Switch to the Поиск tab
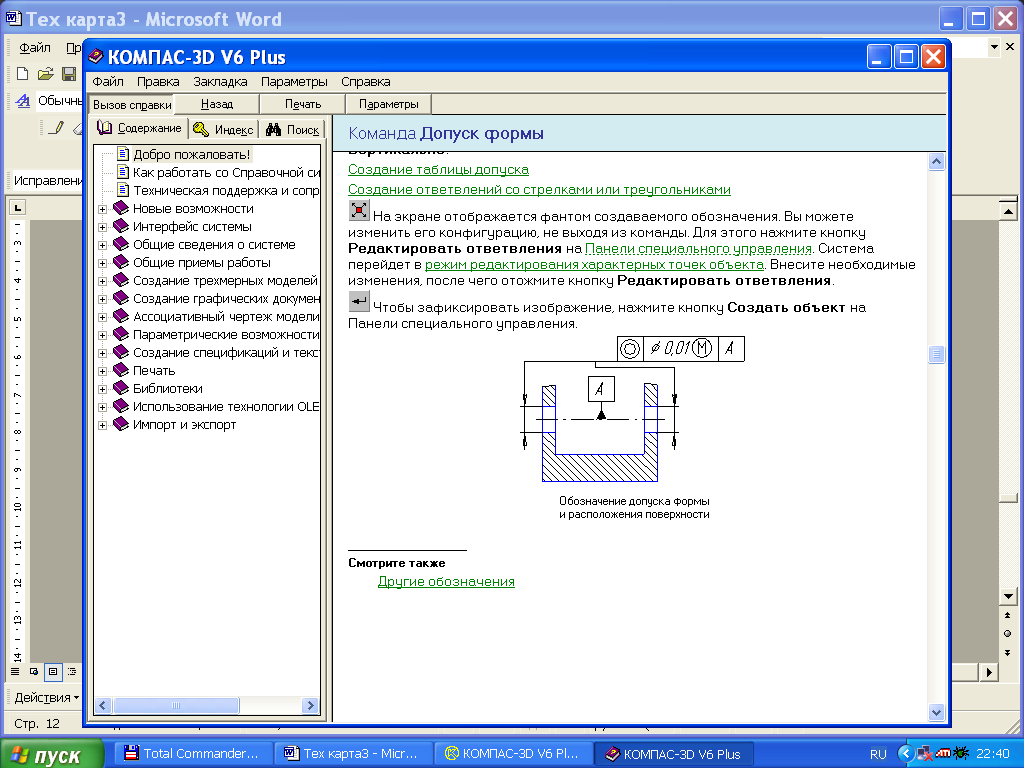The width and height of the screenshot is (1024, 768). (x=293, y=129)
